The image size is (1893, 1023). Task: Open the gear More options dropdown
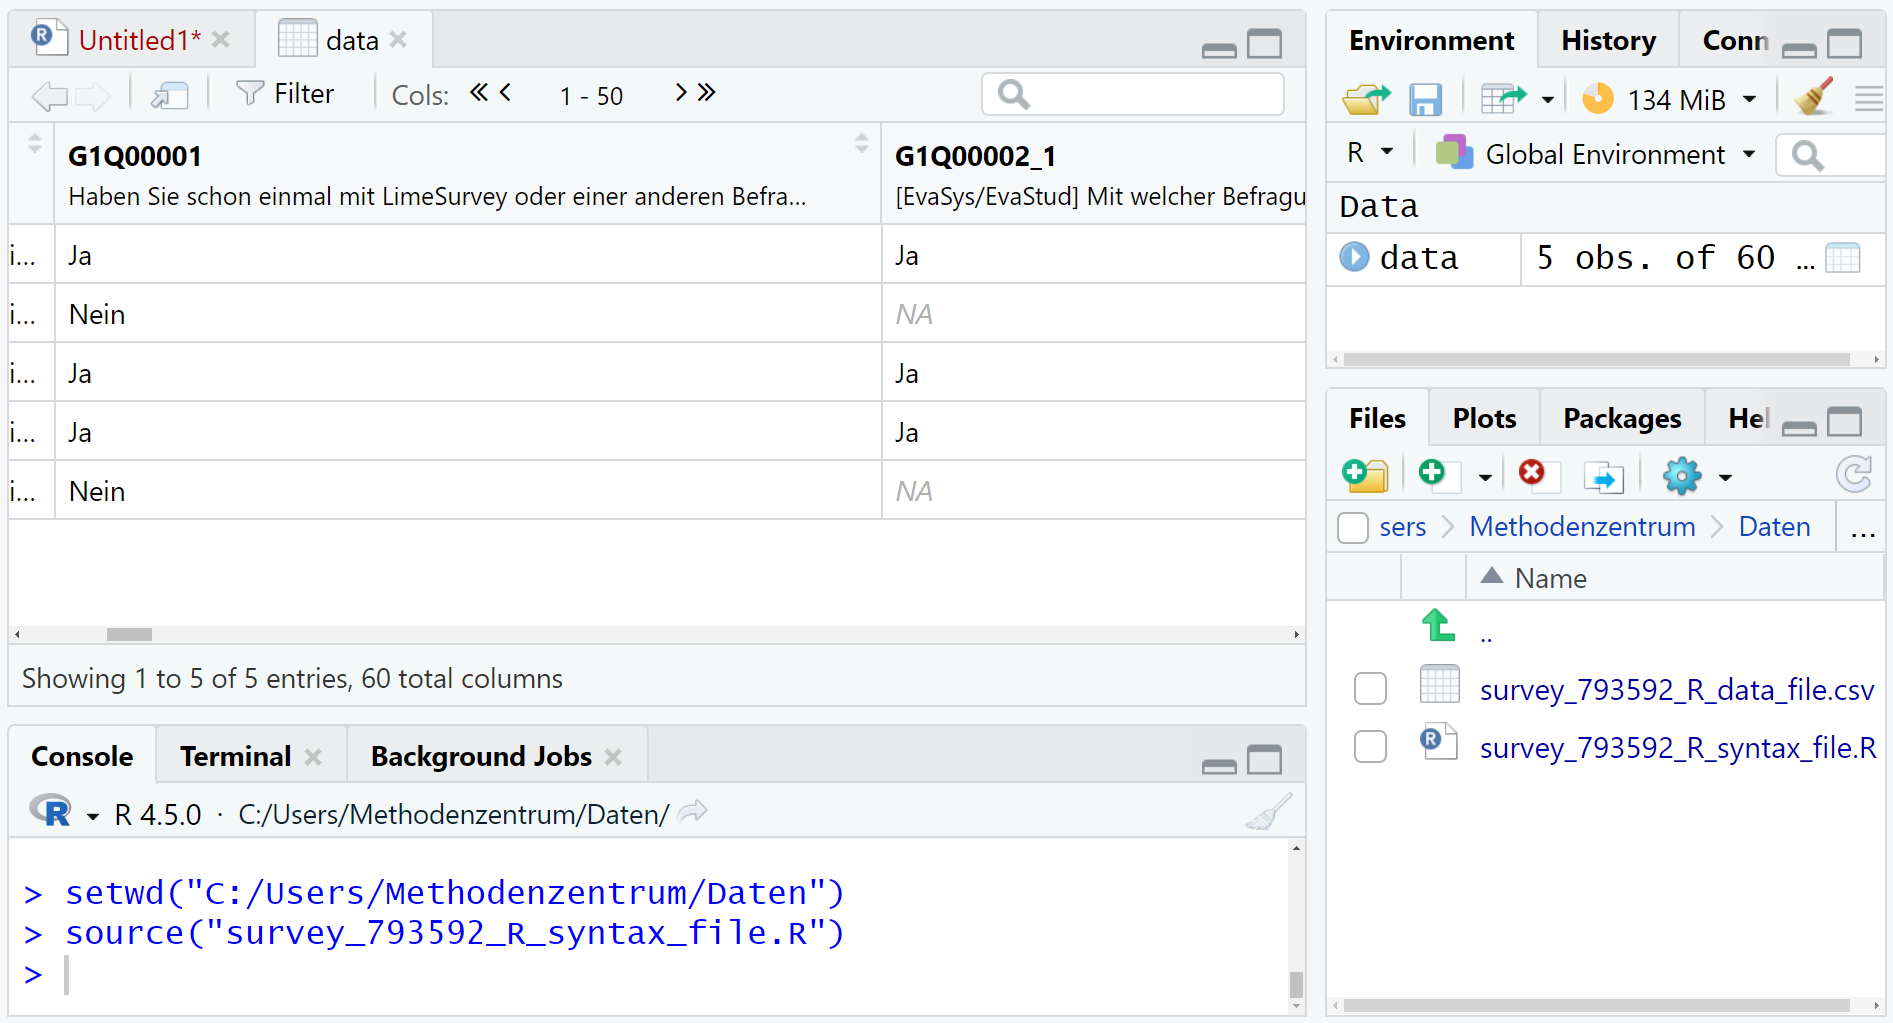1696,476
